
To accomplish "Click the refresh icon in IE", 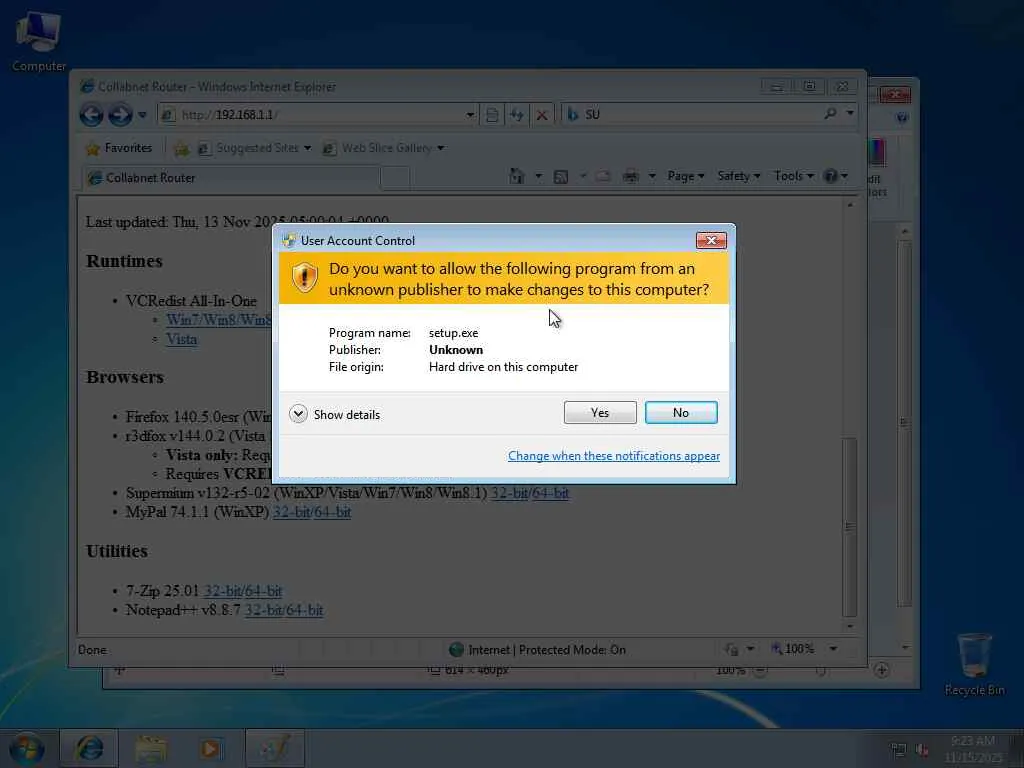I will pos(517,115).
